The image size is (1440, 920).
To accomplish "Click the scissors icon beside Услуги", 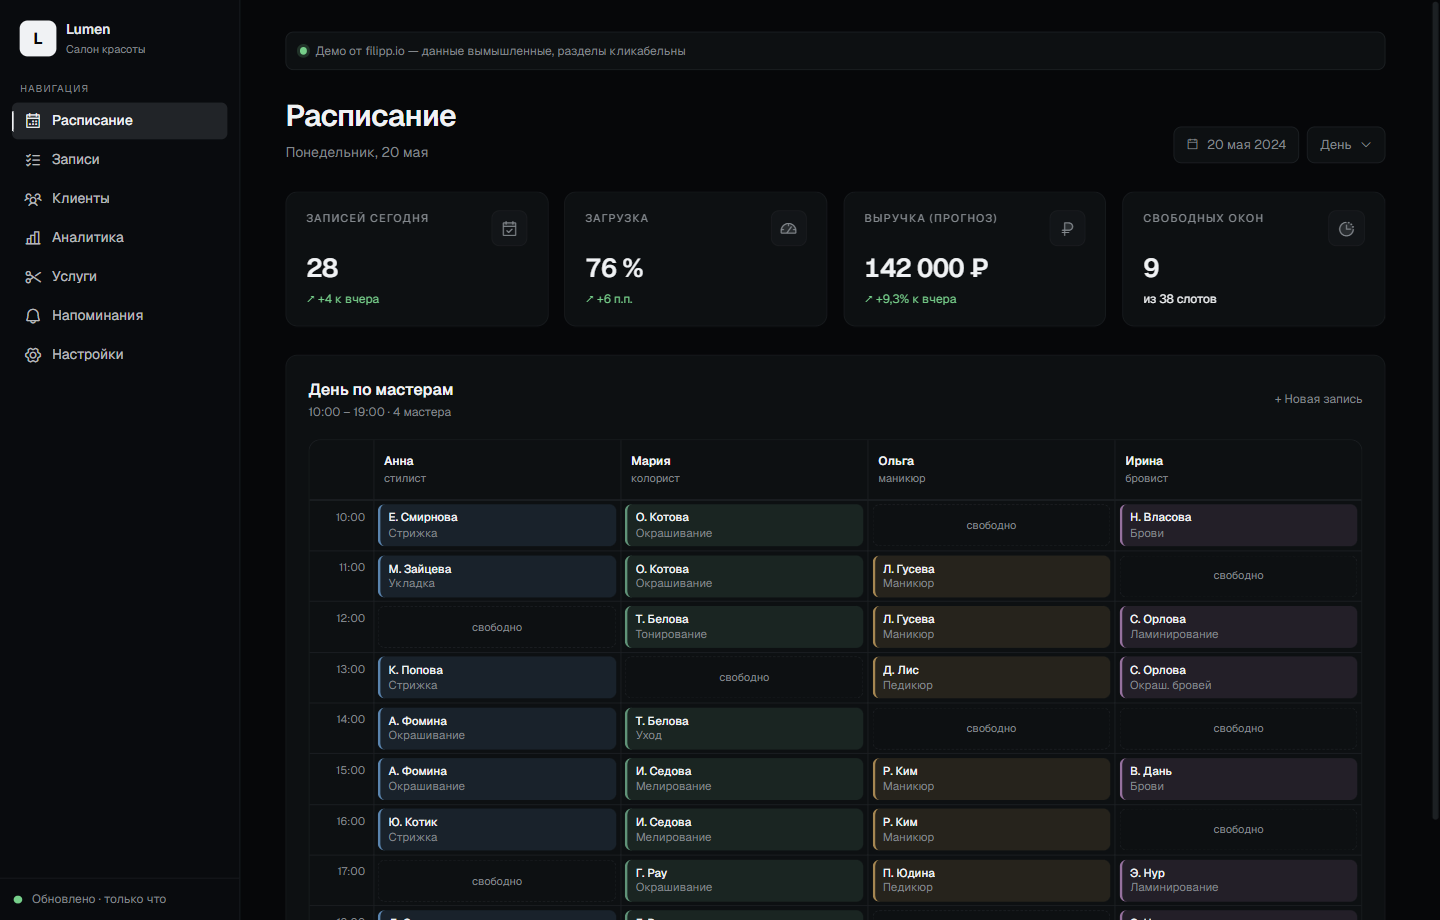I will pyautogui.click(x=33, y=277).
